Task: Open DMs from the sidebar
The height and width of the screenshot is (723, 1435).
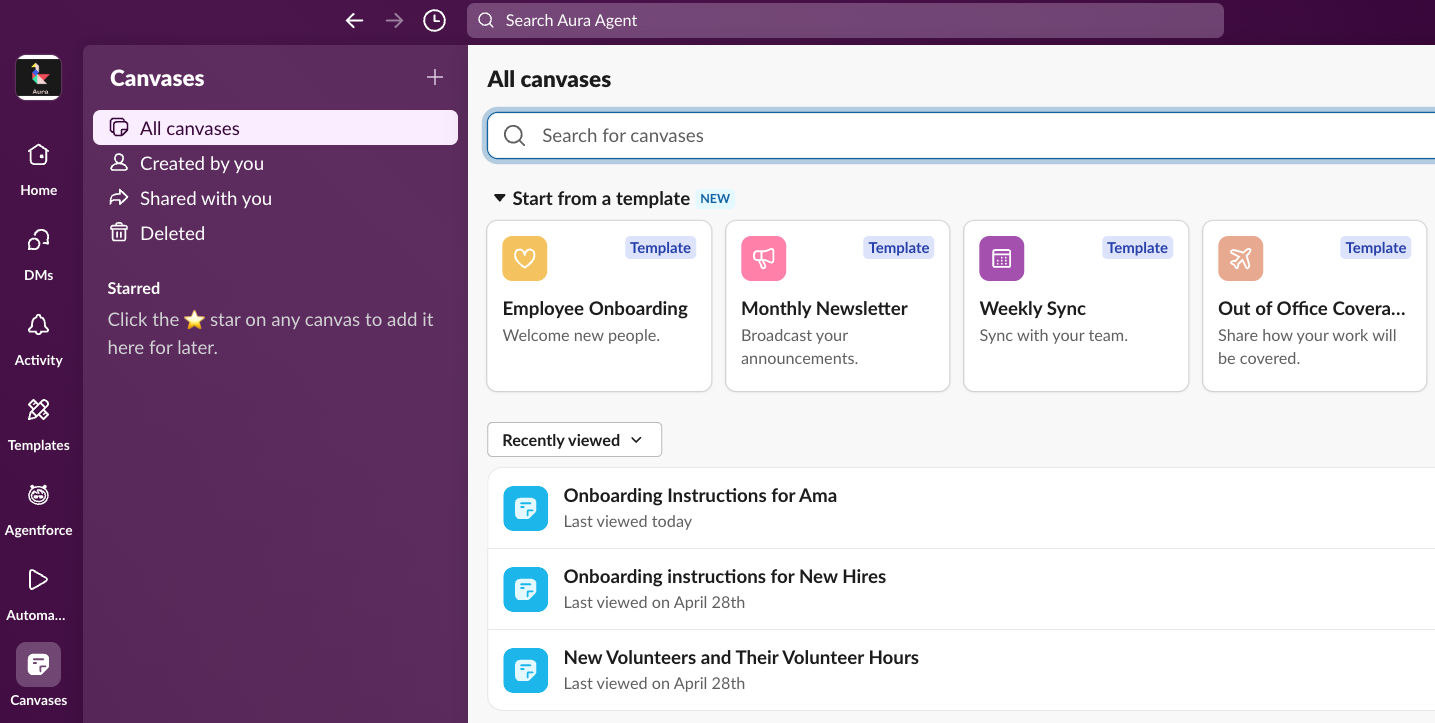Action: click(39, 253)
